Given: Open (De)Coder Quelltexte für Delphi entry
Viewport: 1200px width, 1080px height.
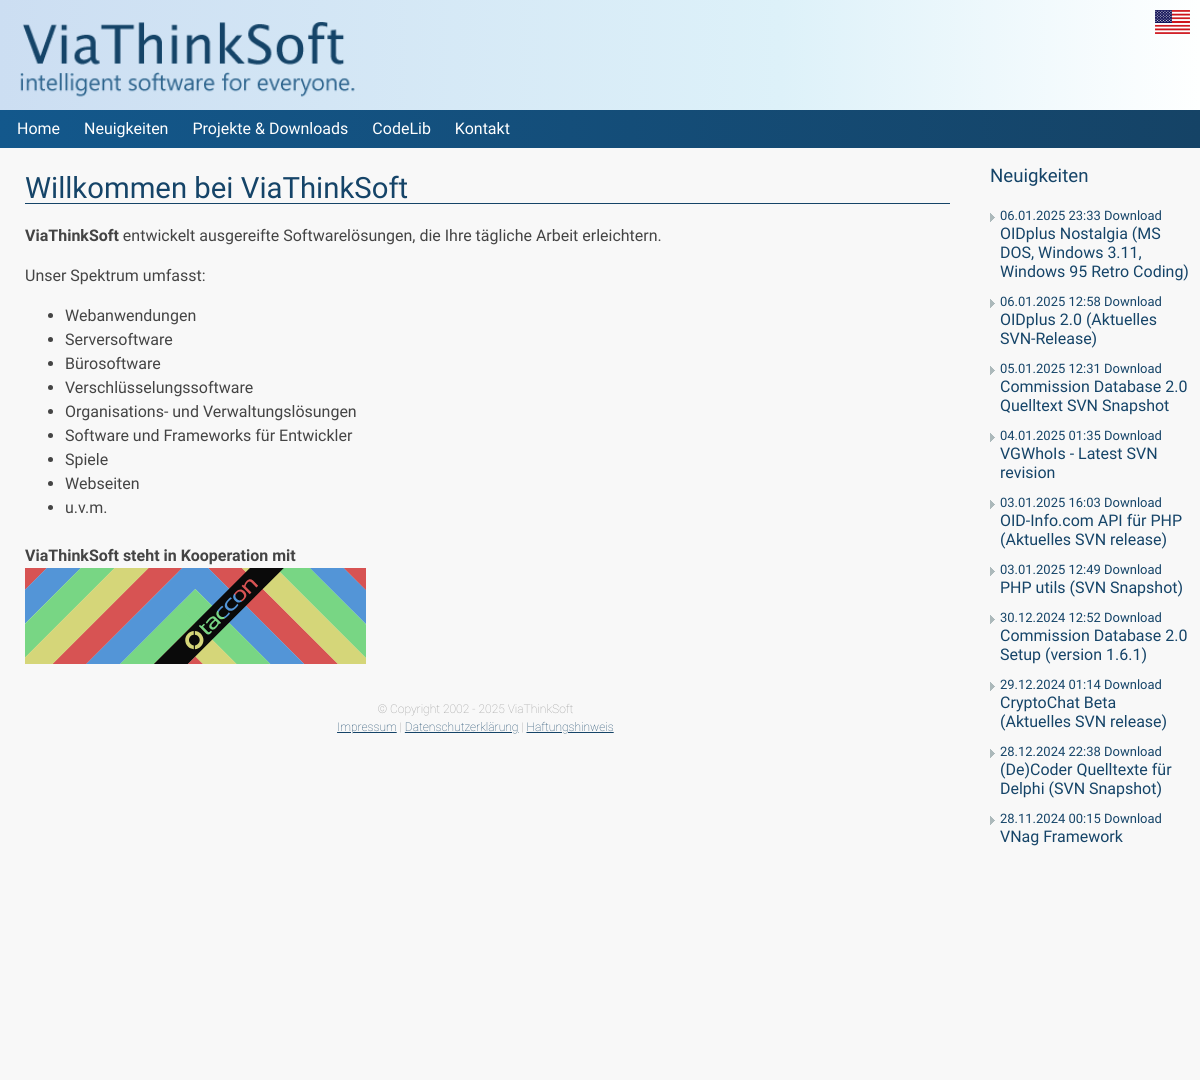Looking at the screenshot, I should (1085, 779).
